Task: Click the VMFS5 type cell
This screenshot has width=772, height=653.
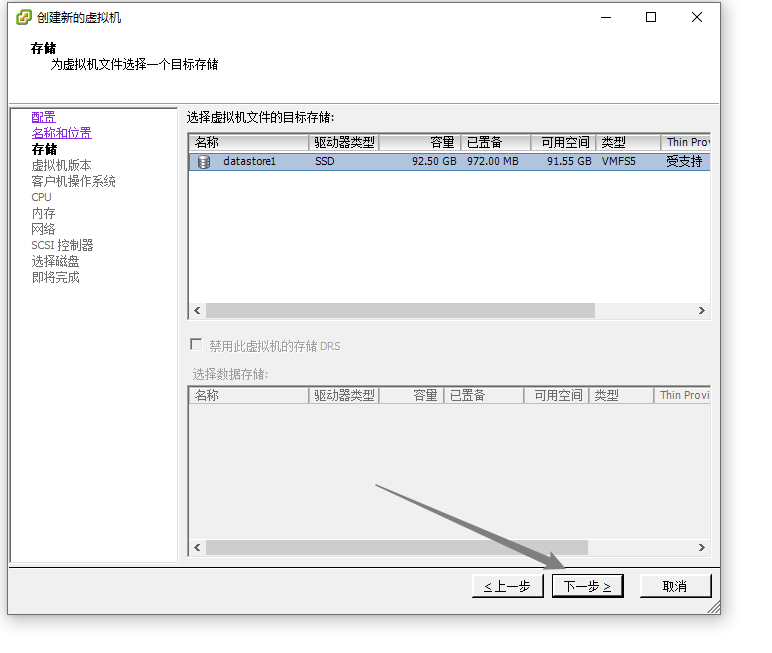Action: [x=618, y=161]
